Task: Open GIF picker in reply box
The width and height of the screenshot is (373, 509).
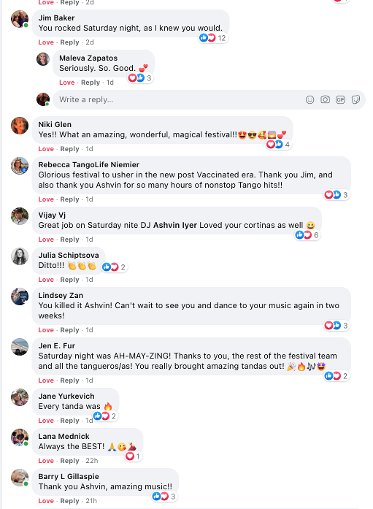Action: [340, 100]
